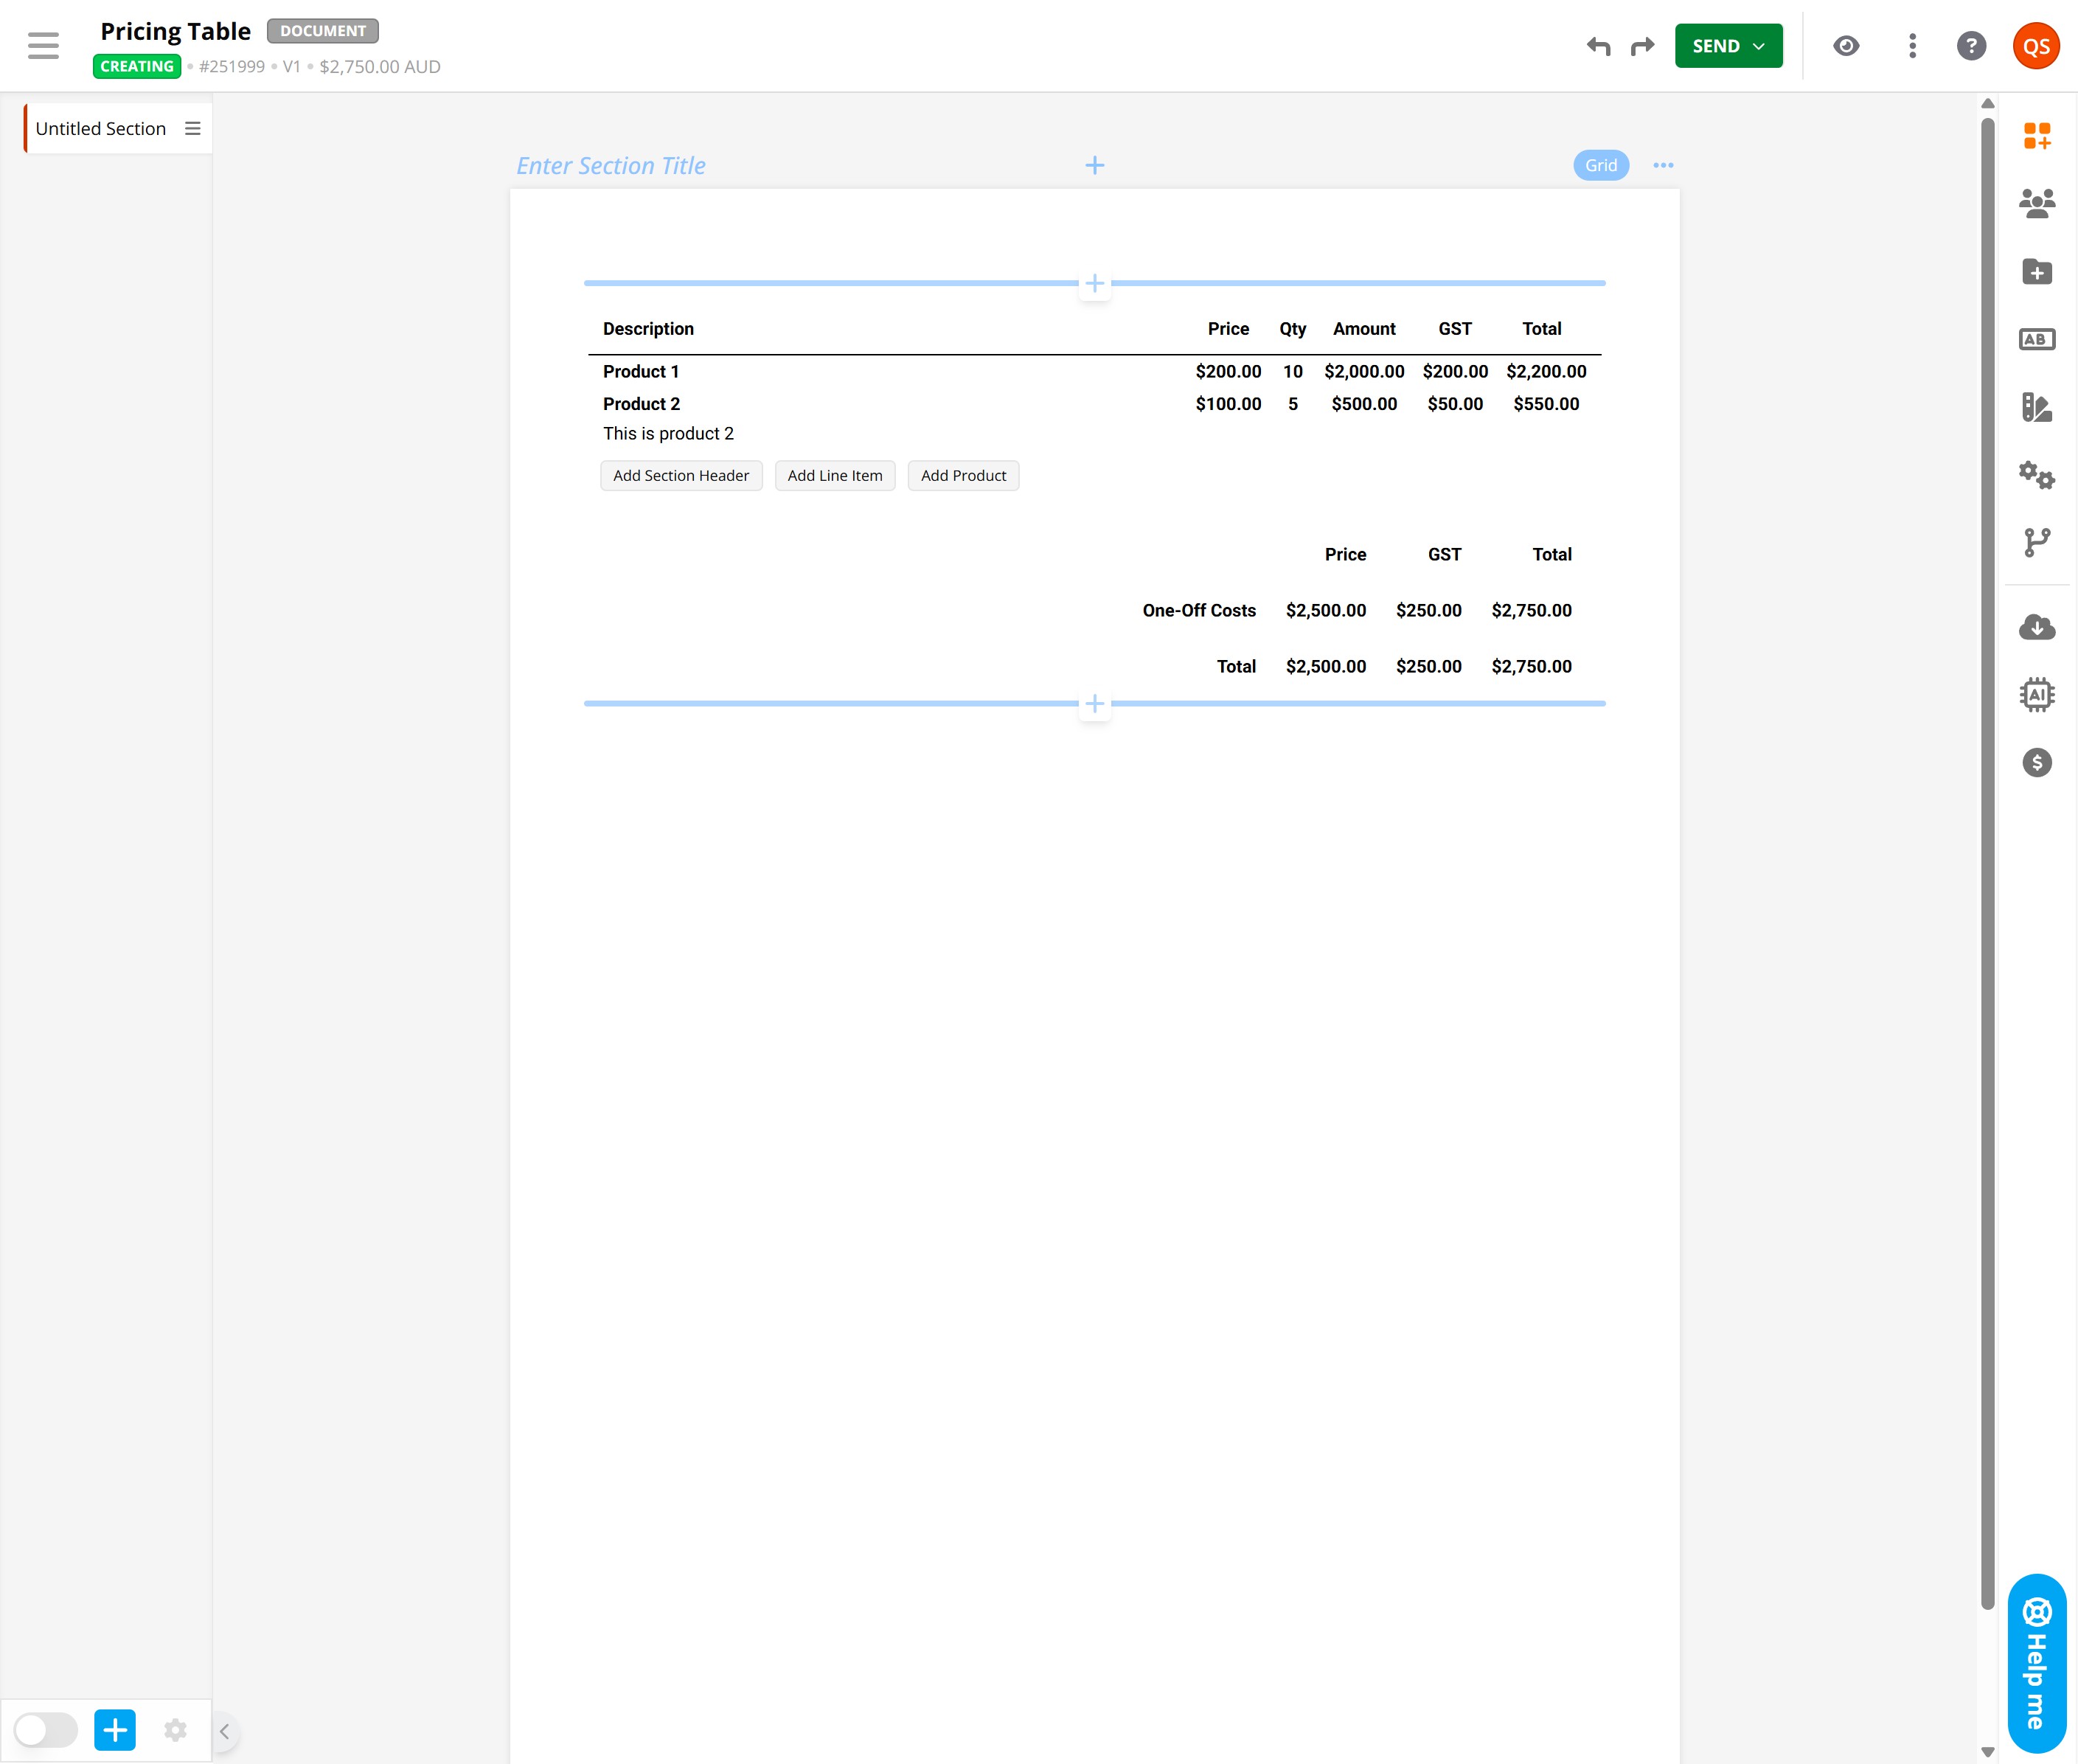The width and height of the screenshot is (2078, 1764).
Task: Click the Add Product button
Action: coord(962,476)
